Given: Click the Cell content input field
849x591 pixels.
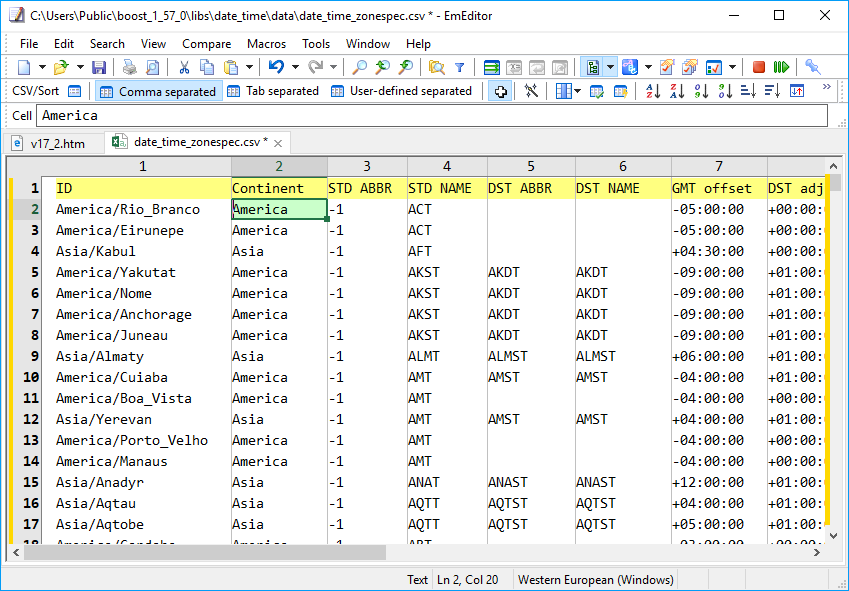Looking at the screenshot, I should click(432, 116).
